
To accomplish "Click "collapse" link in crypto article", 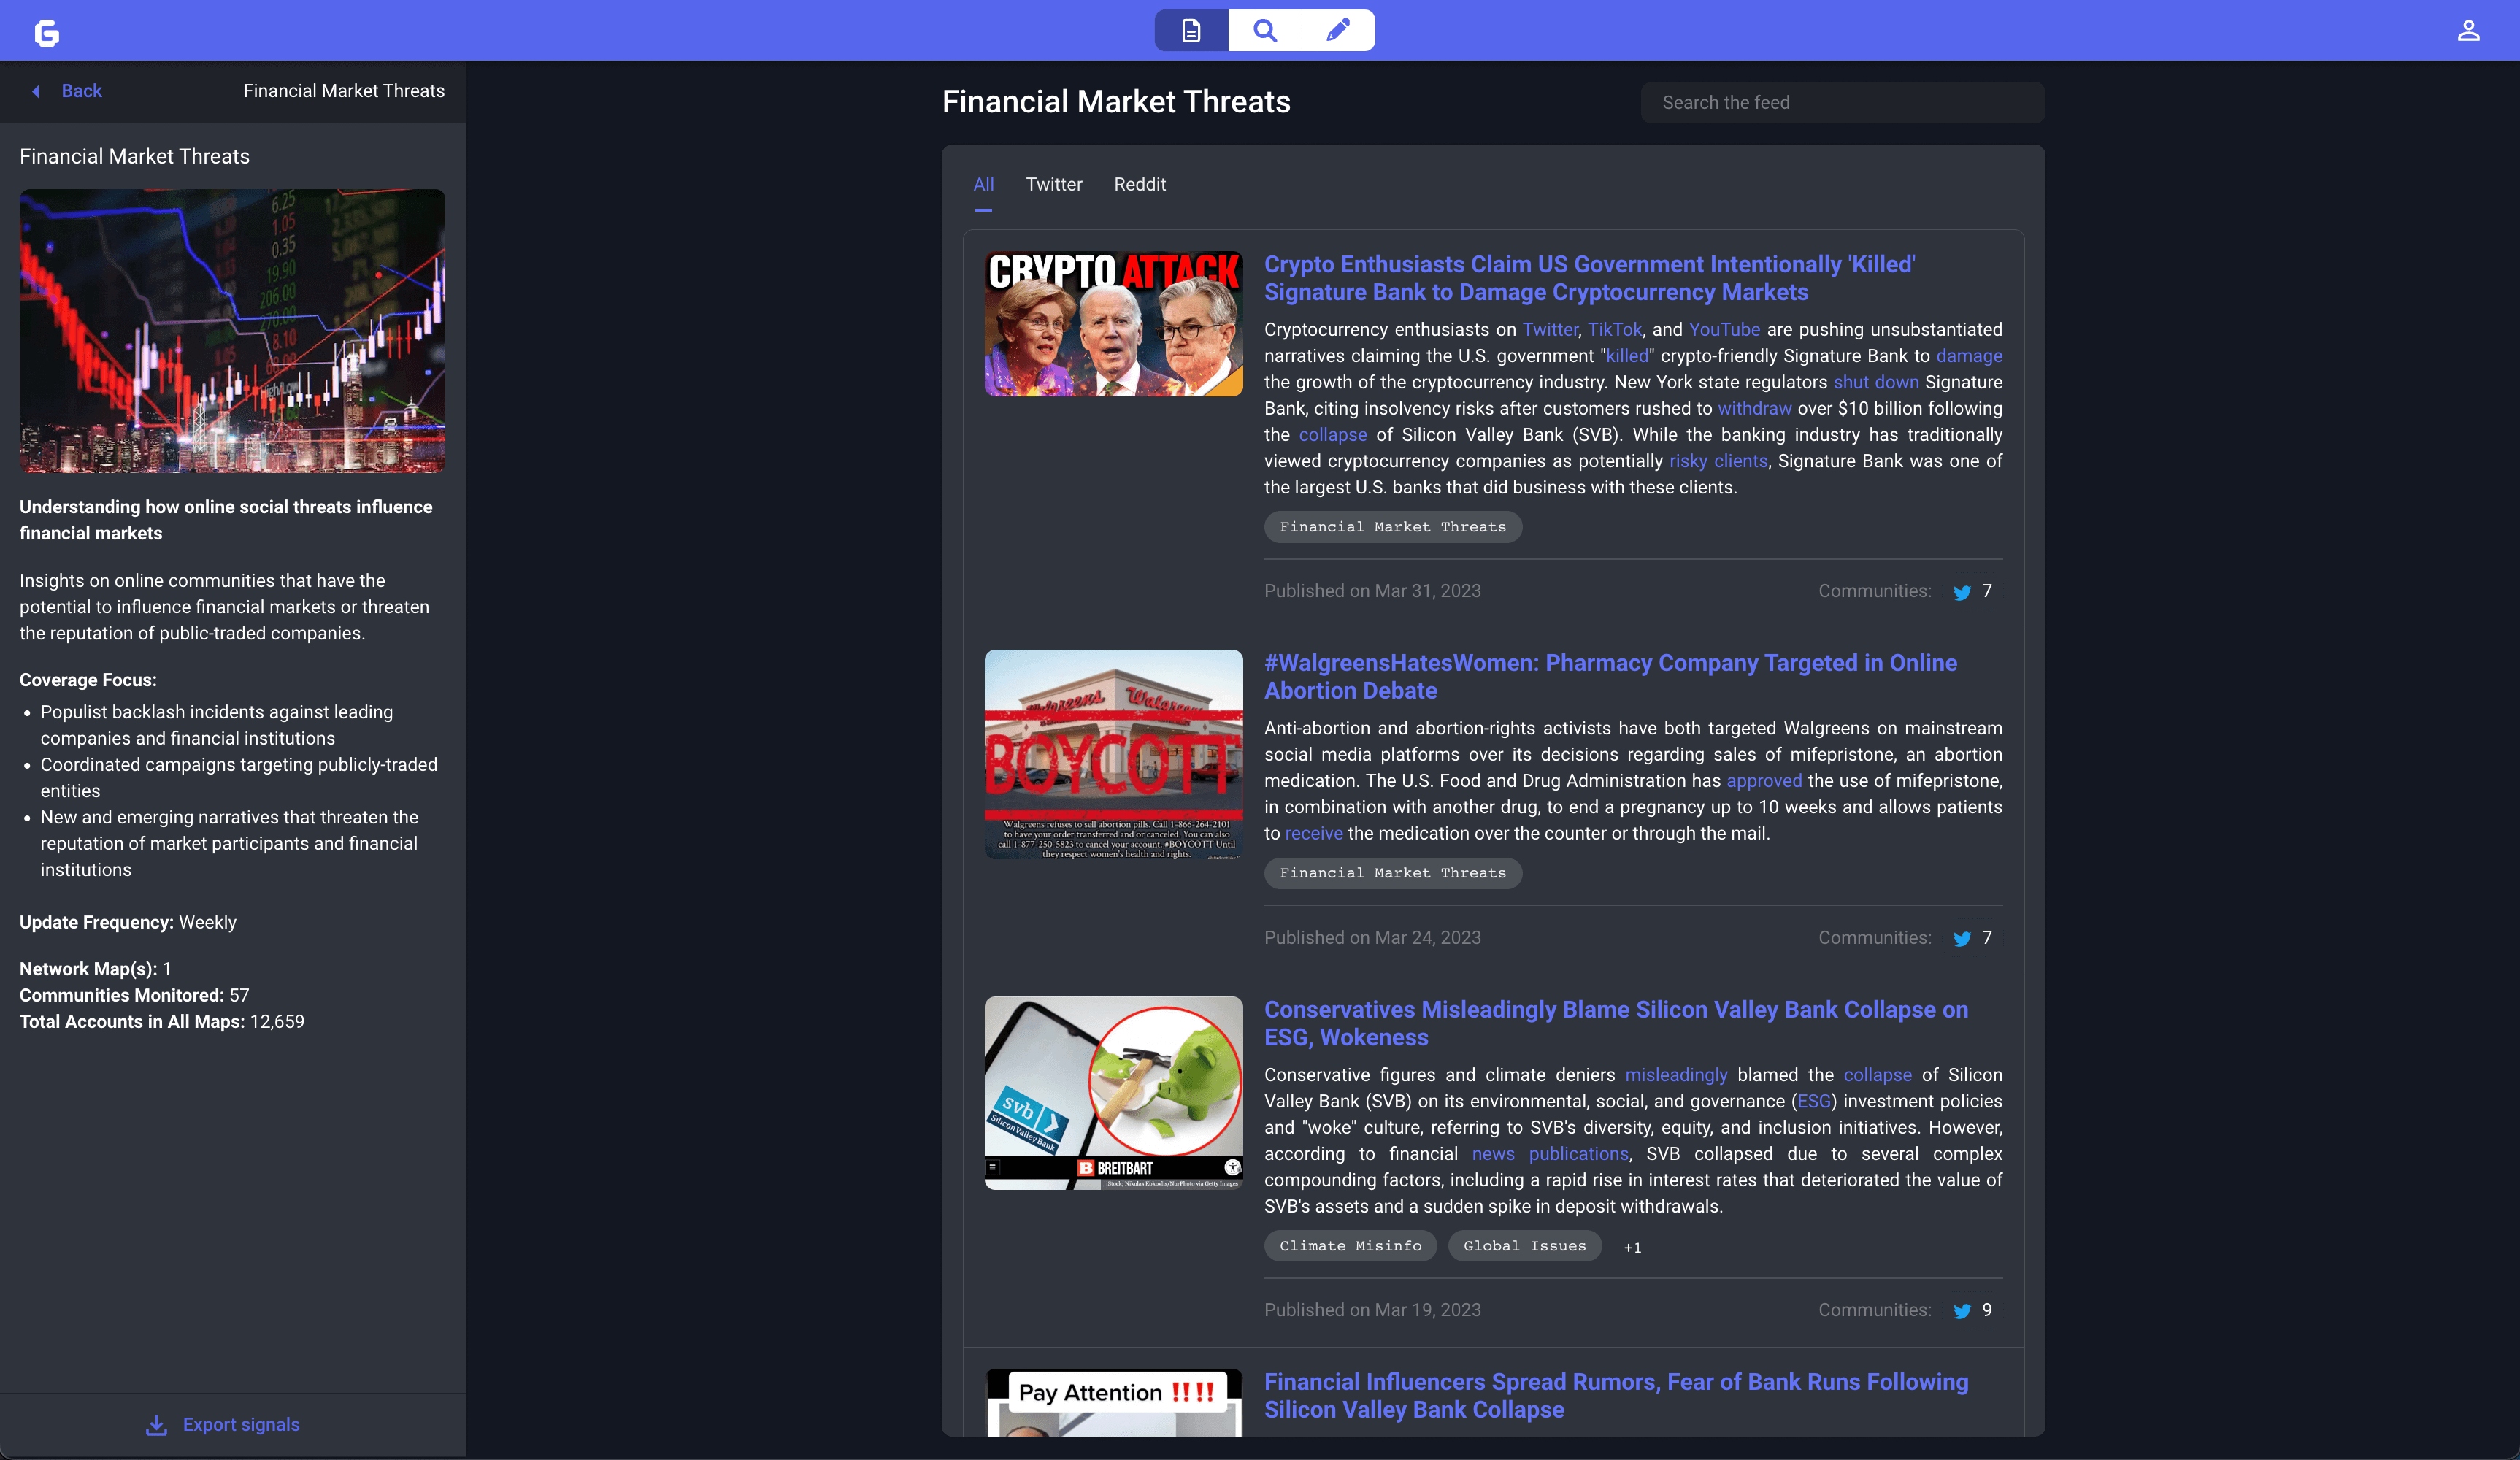I will click(x=1332, y=435).
